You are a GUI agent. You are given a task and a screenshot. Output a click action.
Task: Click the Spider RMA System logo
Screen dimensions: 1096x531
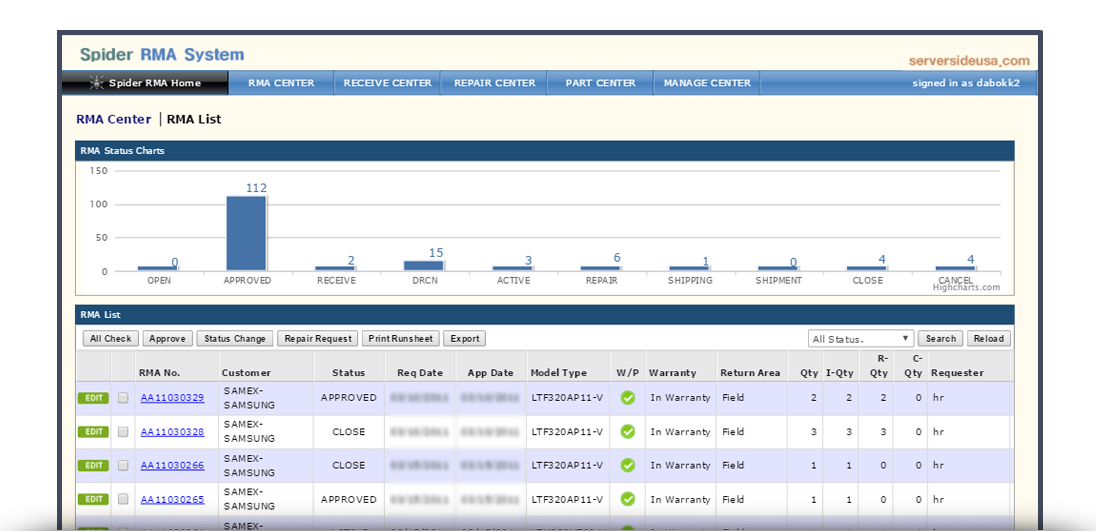162,54
